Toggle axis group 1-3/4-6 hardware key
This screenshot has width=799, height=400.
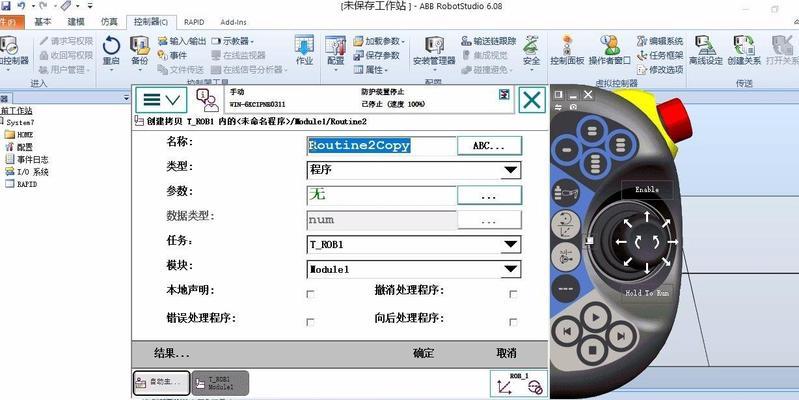[x=565, y=256]
